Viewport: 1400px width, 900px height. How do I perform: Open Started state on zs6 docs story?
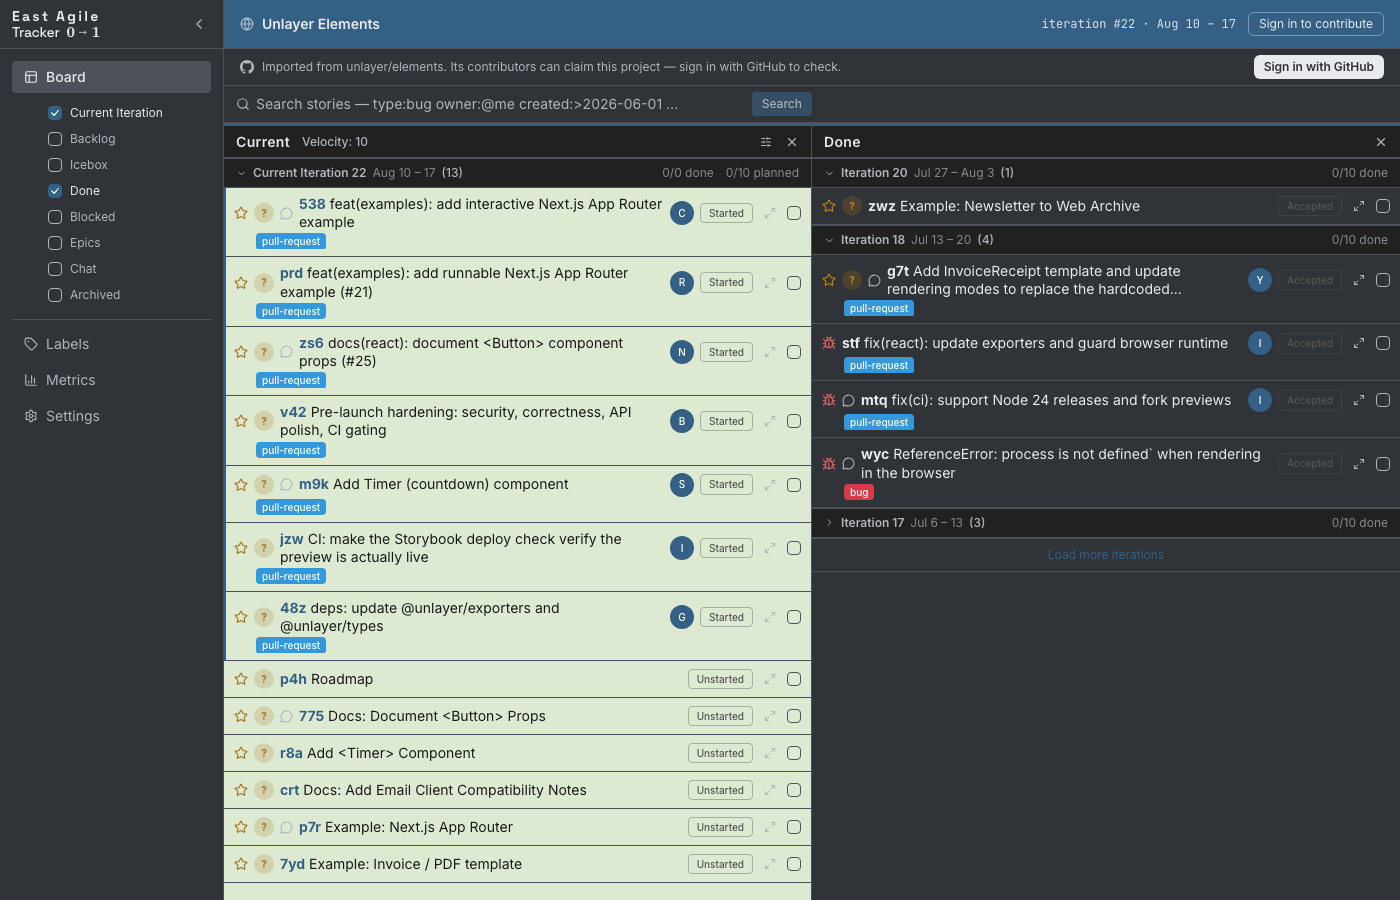(726, 352)
